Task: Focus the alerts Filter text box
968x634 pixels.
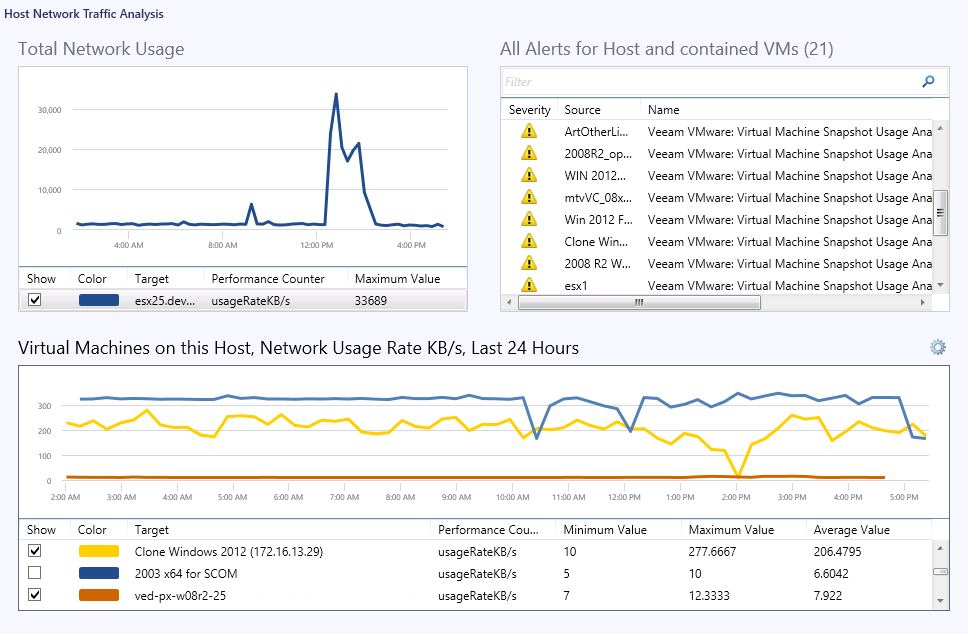Action: point(708,82)
